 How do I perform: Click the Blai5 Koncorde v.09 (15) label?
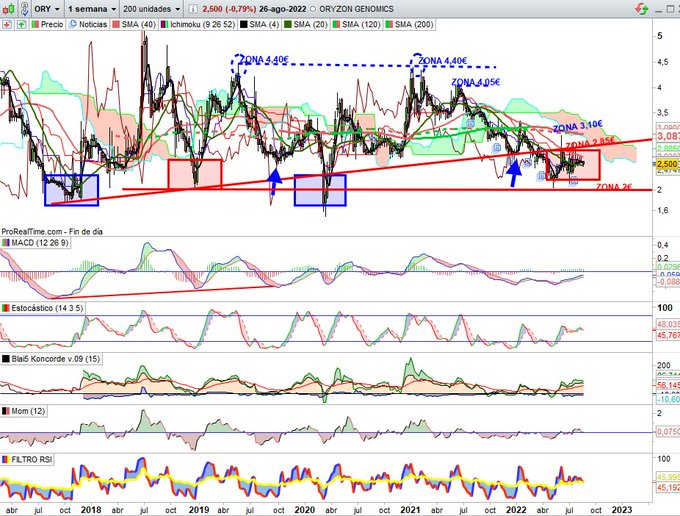tap(52, 359)
